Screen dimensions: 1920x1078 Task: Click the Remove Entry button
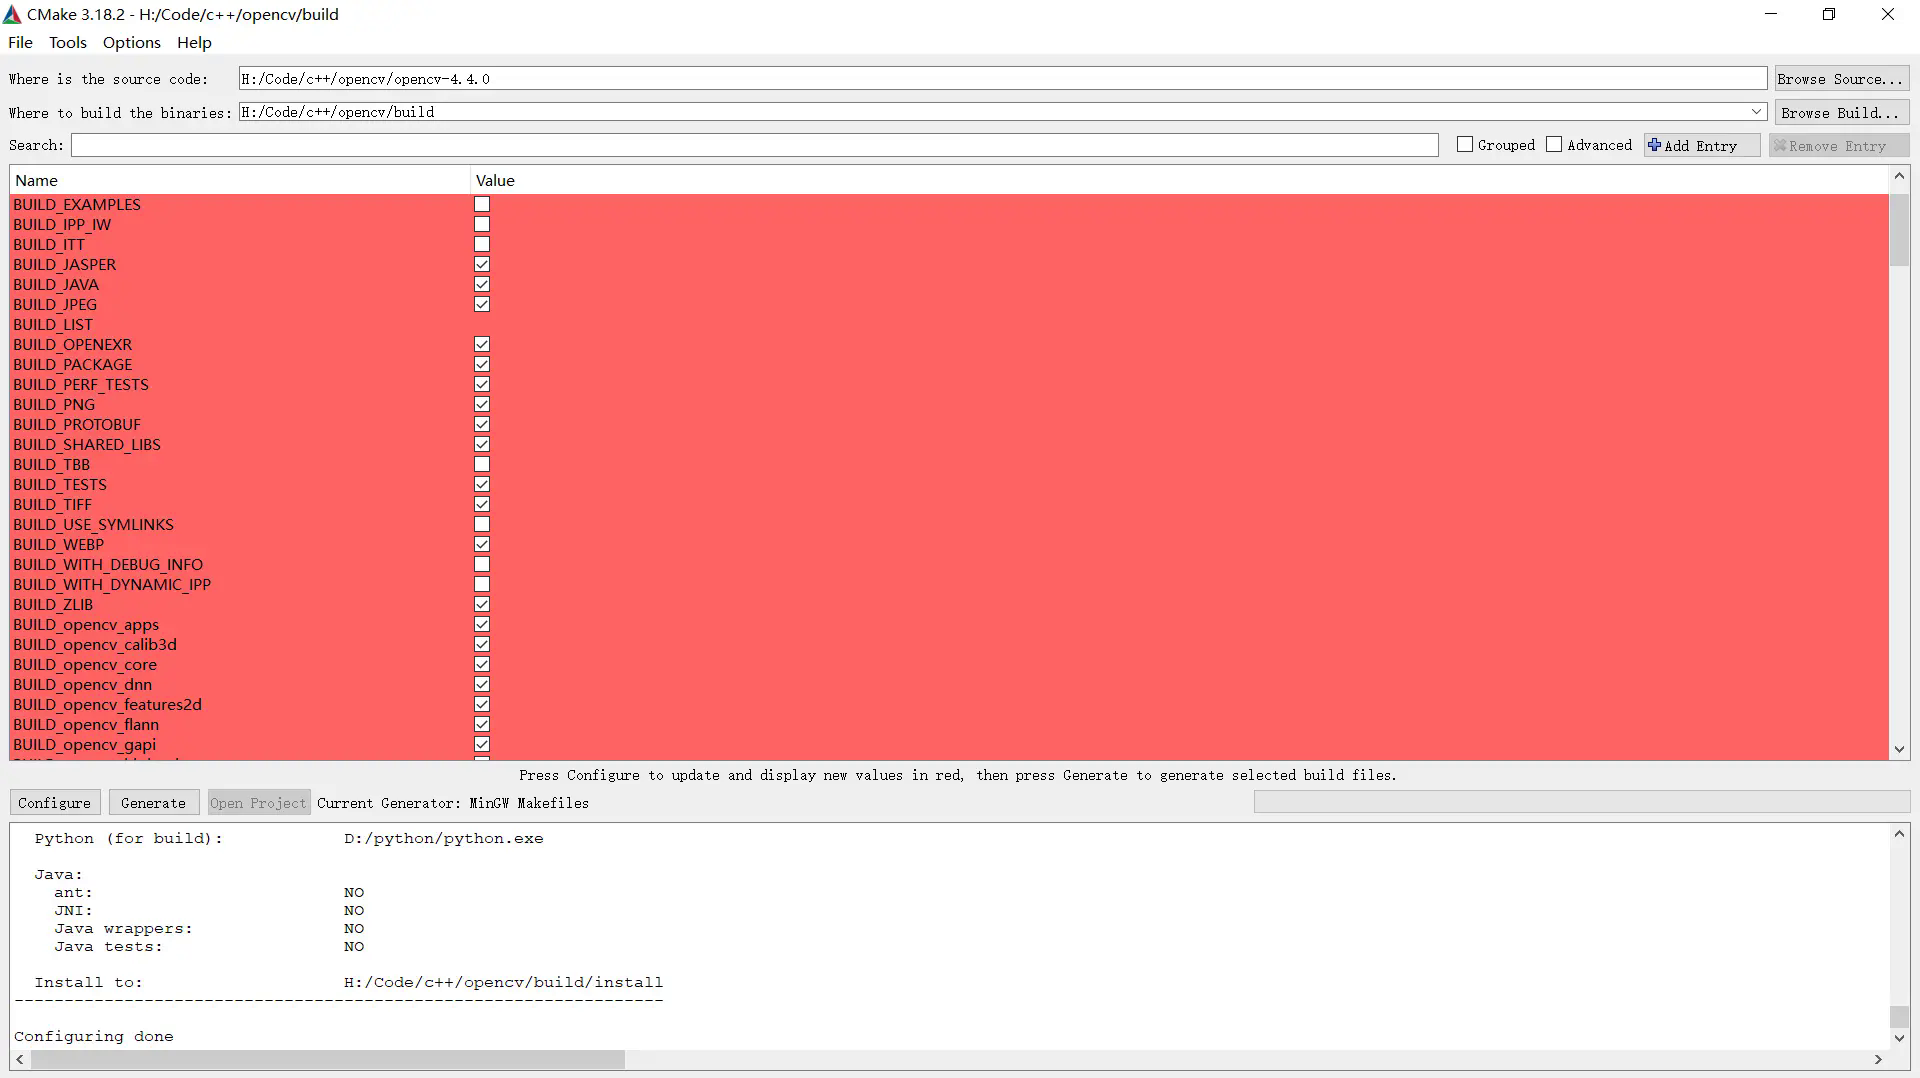(x=1838, y=146)
